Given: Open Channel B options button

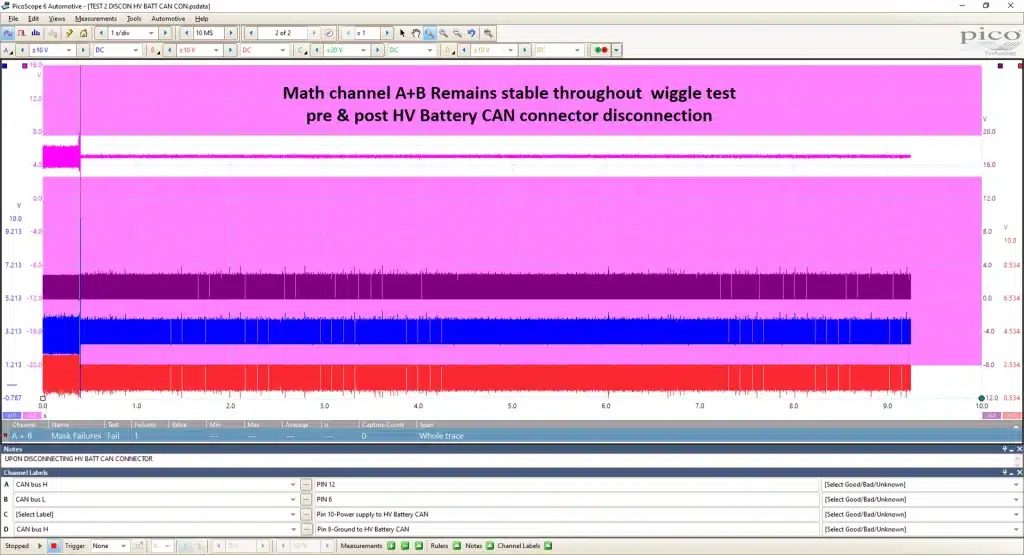Looking at the screenshot, I should [x=154, y=50].
